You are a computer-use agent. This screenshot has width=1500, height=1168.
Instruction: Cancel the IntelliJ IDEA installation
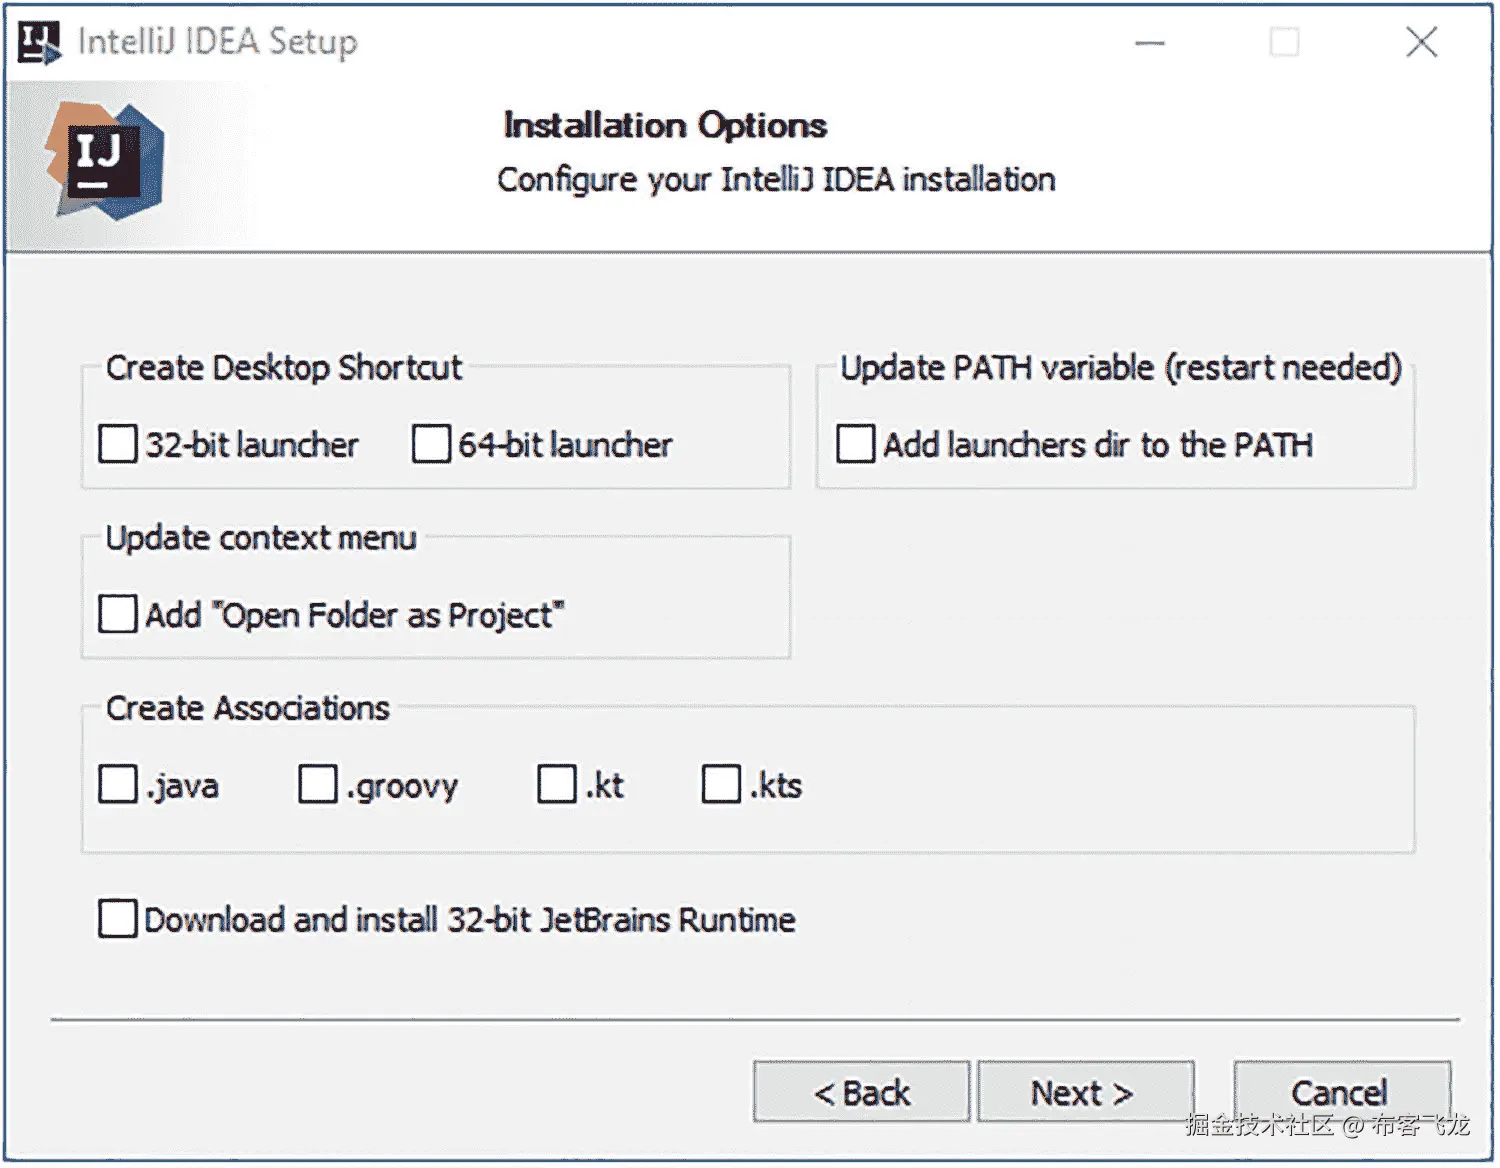tap(1340, 1092)
